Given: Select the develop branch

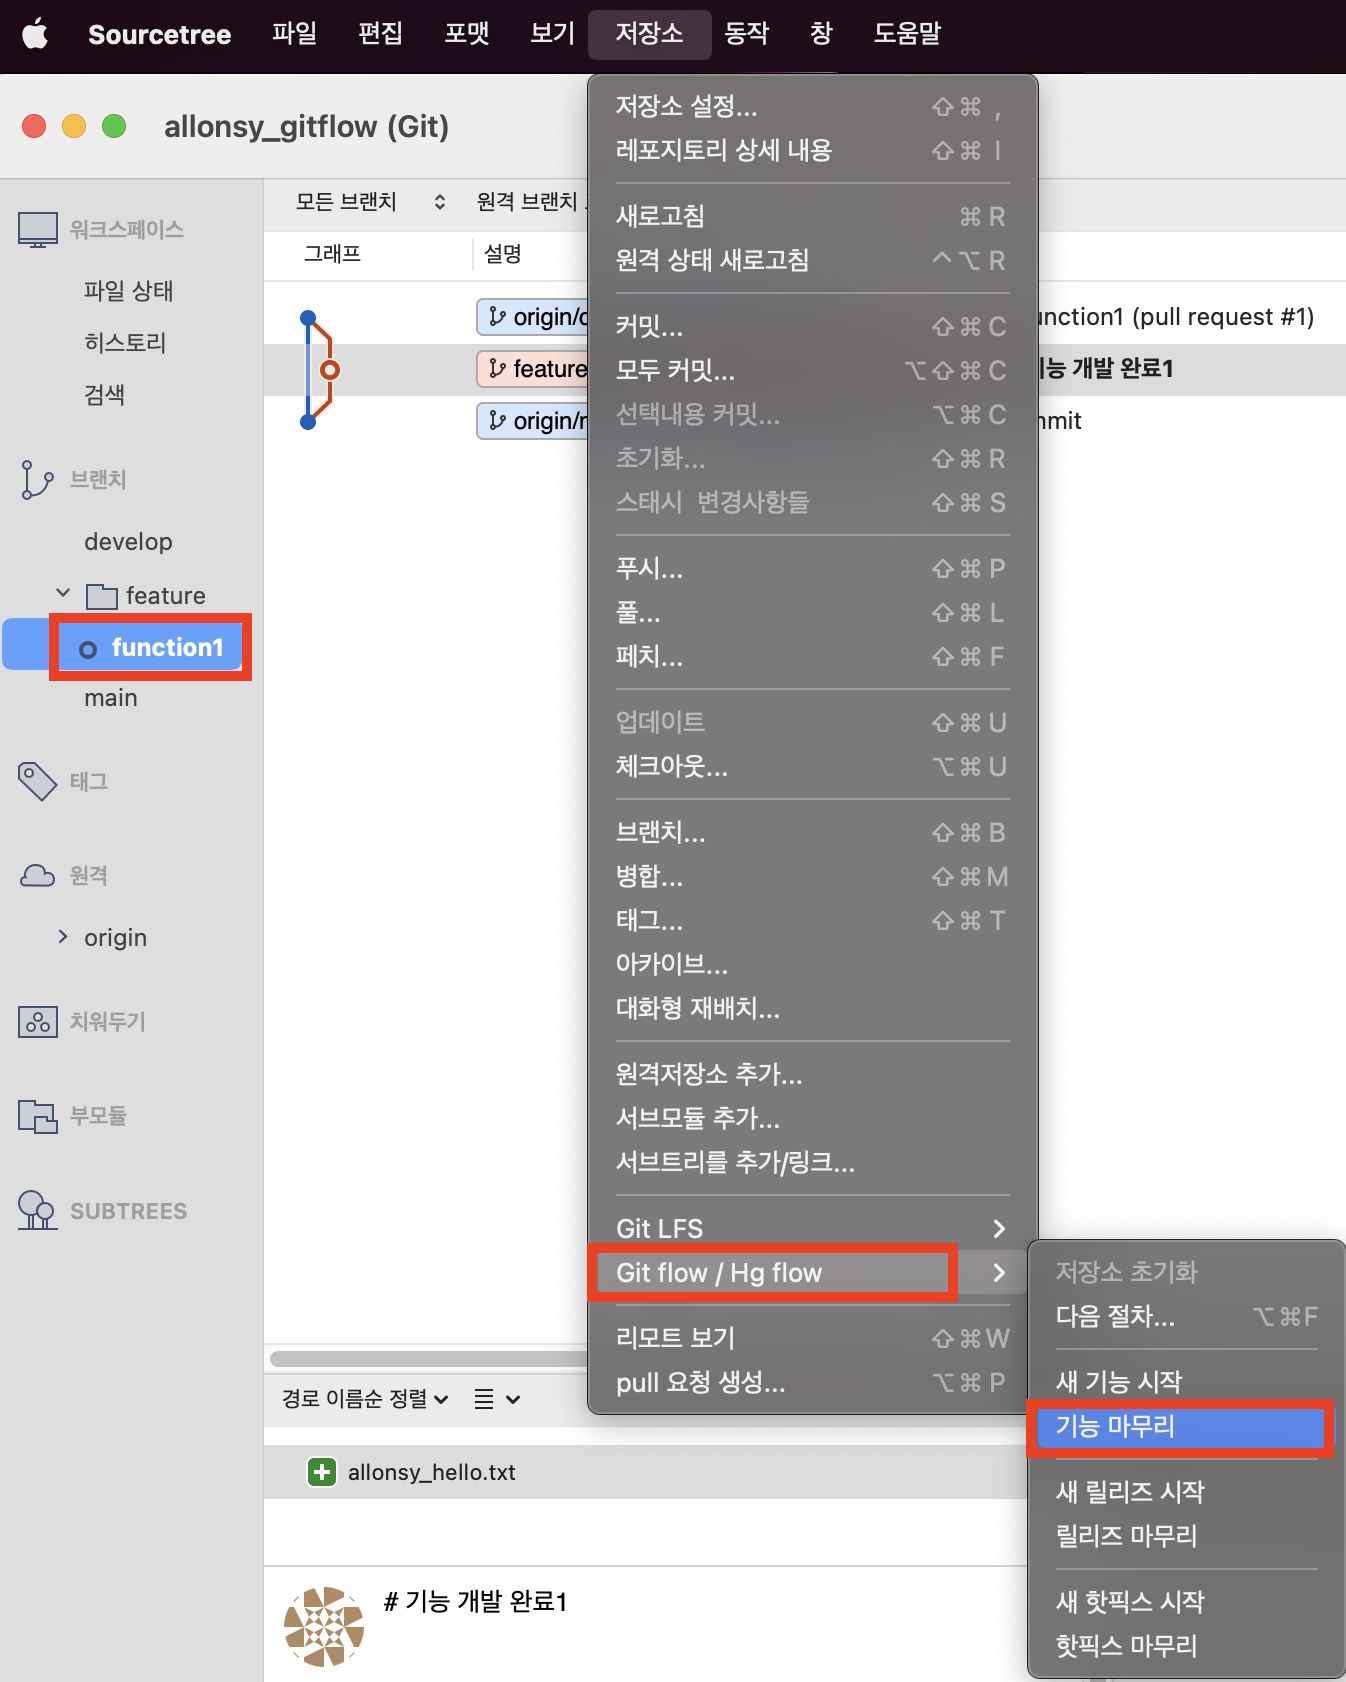Looking at the screenshot, I should pos(128,542).
